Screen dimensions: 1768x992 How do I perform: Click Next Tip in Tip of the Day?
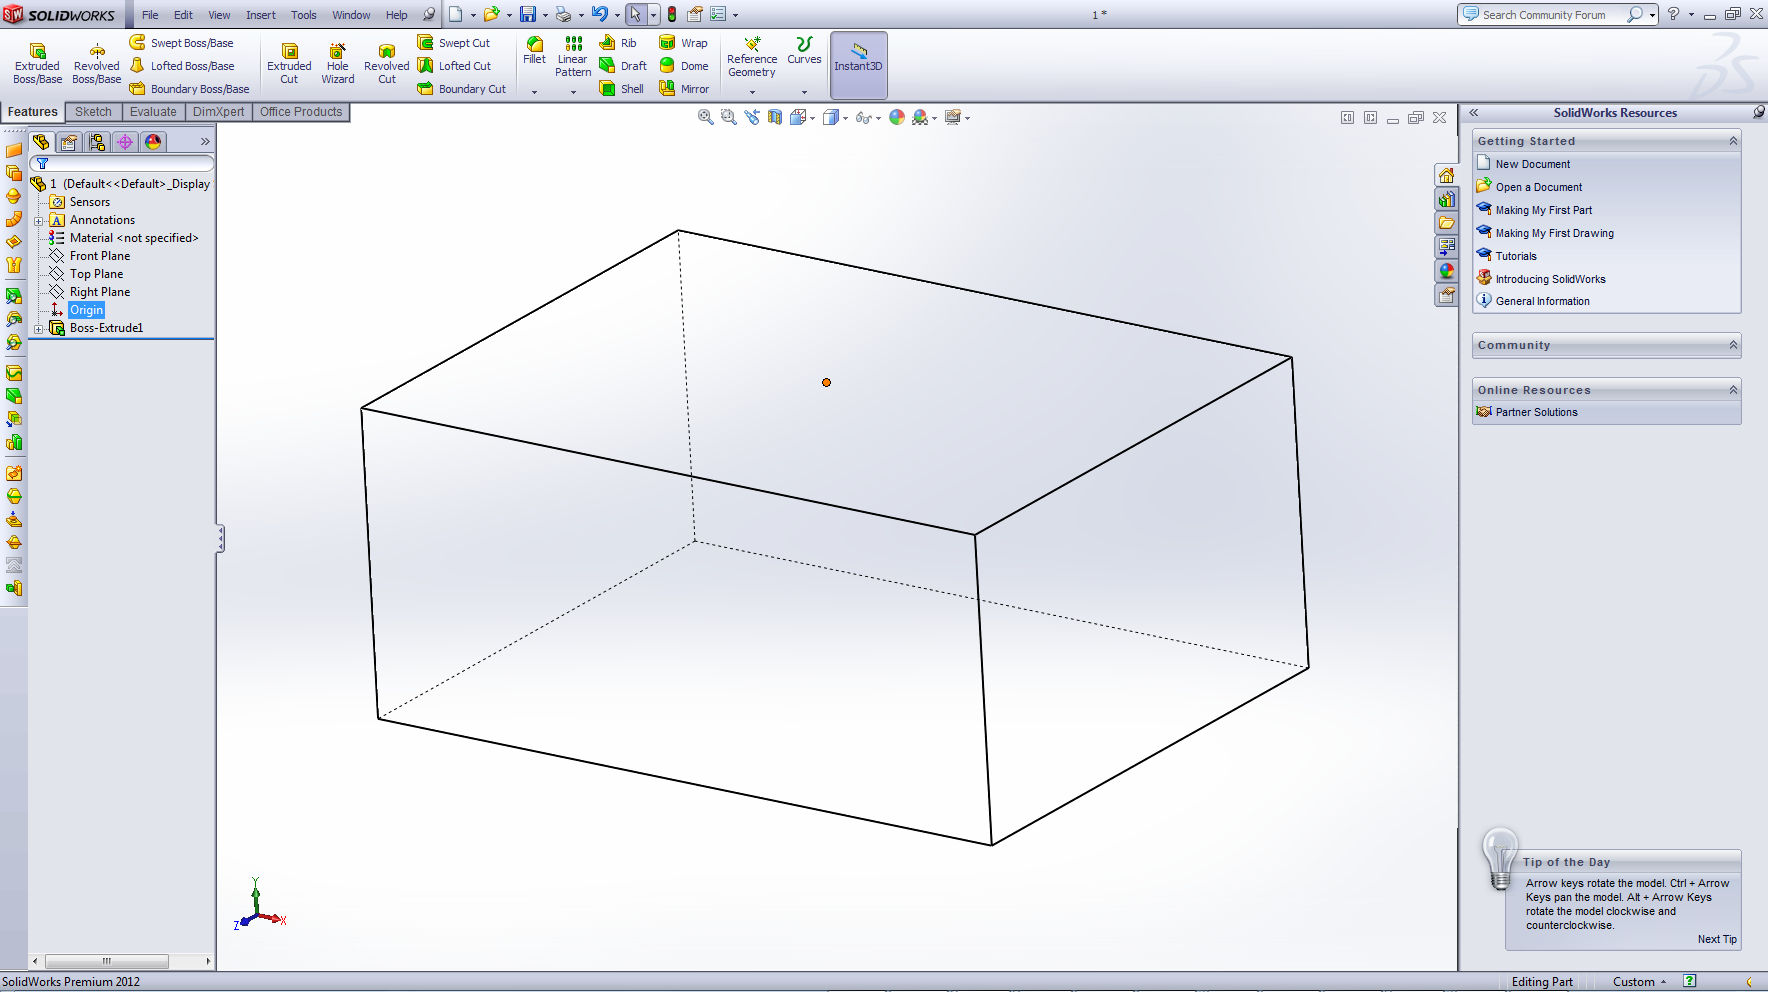1716,938
